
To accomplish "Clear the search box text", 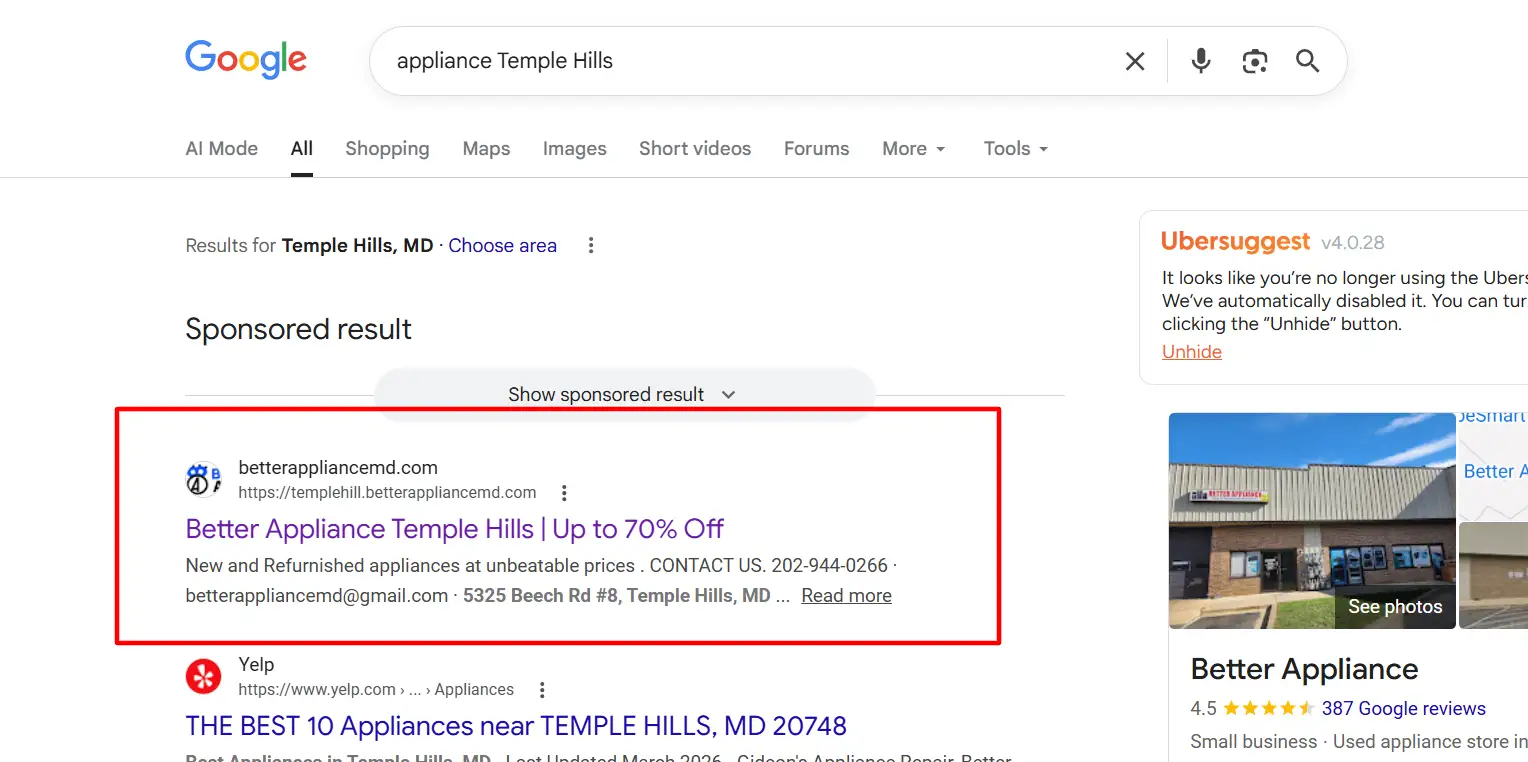I will point(1134,62).
